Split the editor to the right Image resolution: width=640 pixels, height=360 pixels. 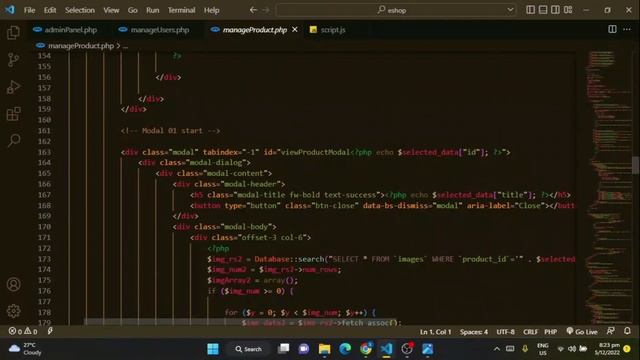[x=612, y=29]
